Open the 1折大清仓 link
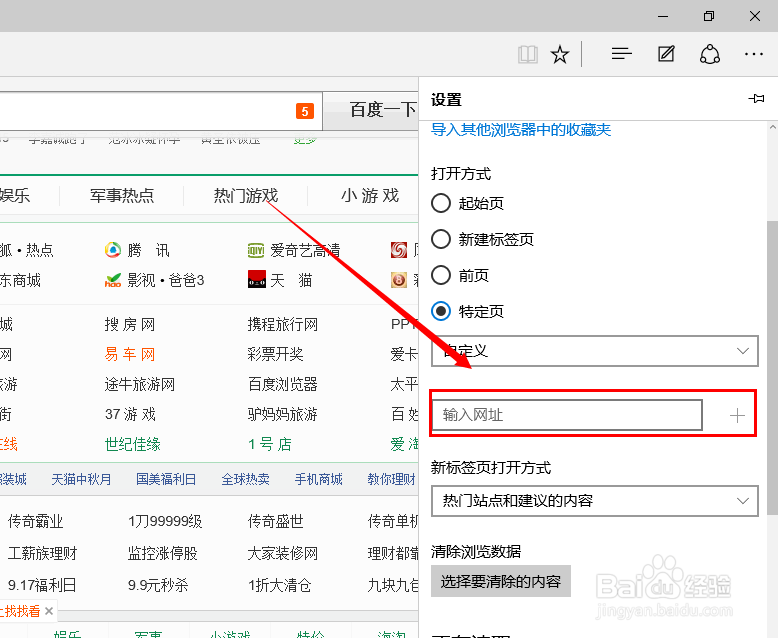Screen dimensions: 778x638 click(279, 585)
